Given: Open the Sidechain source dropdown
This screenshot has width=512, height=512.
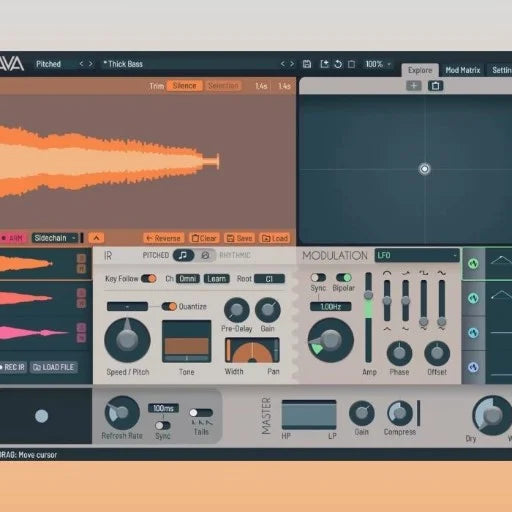Looking at the screenshot, I should [x=55, y=238].
